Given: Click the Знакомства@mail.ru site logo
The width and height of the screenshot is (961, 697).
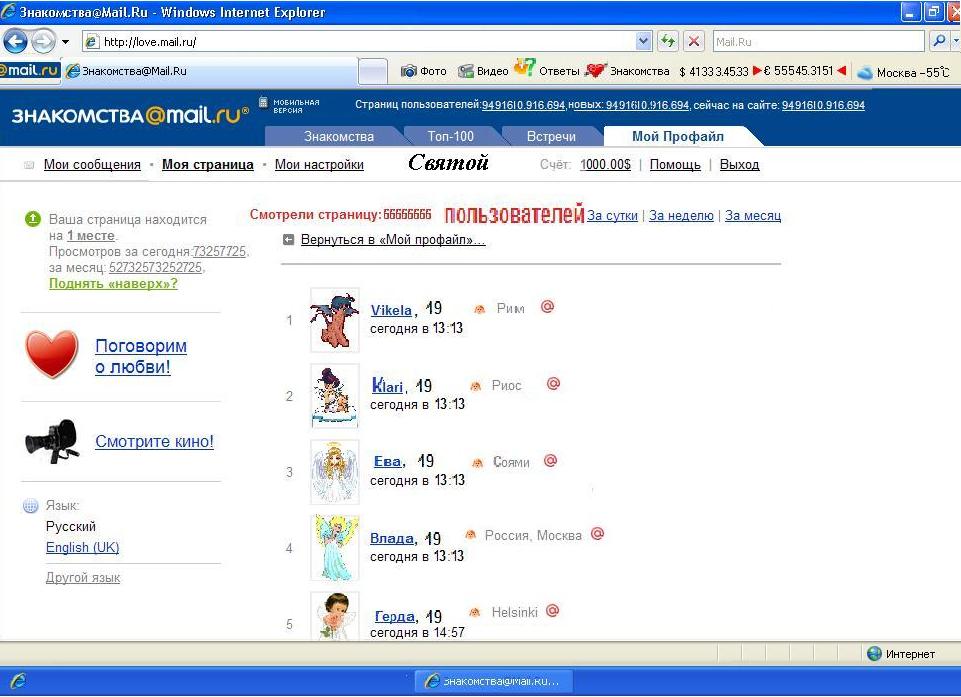Looking at the screenshot, I should click(131, 115).
